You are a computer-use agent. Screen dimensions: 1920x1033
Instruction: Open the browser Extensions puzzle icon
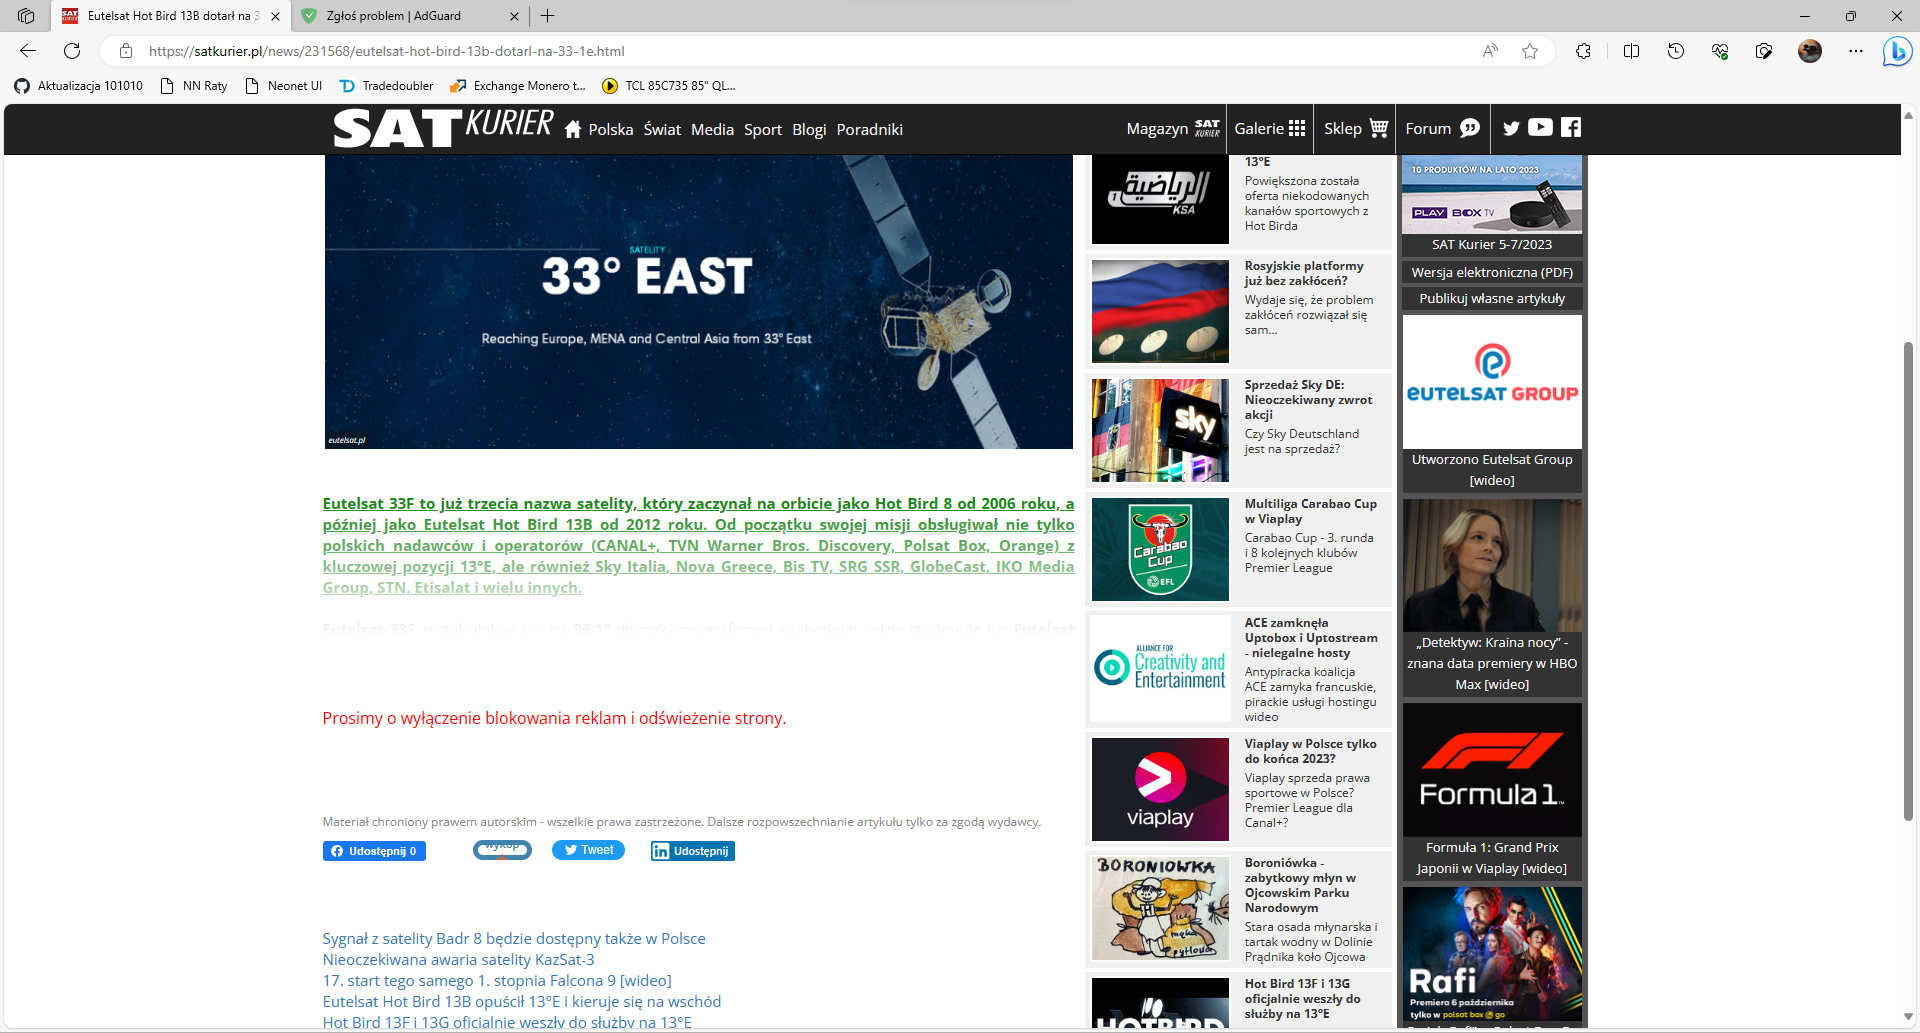pos(1583,51)
